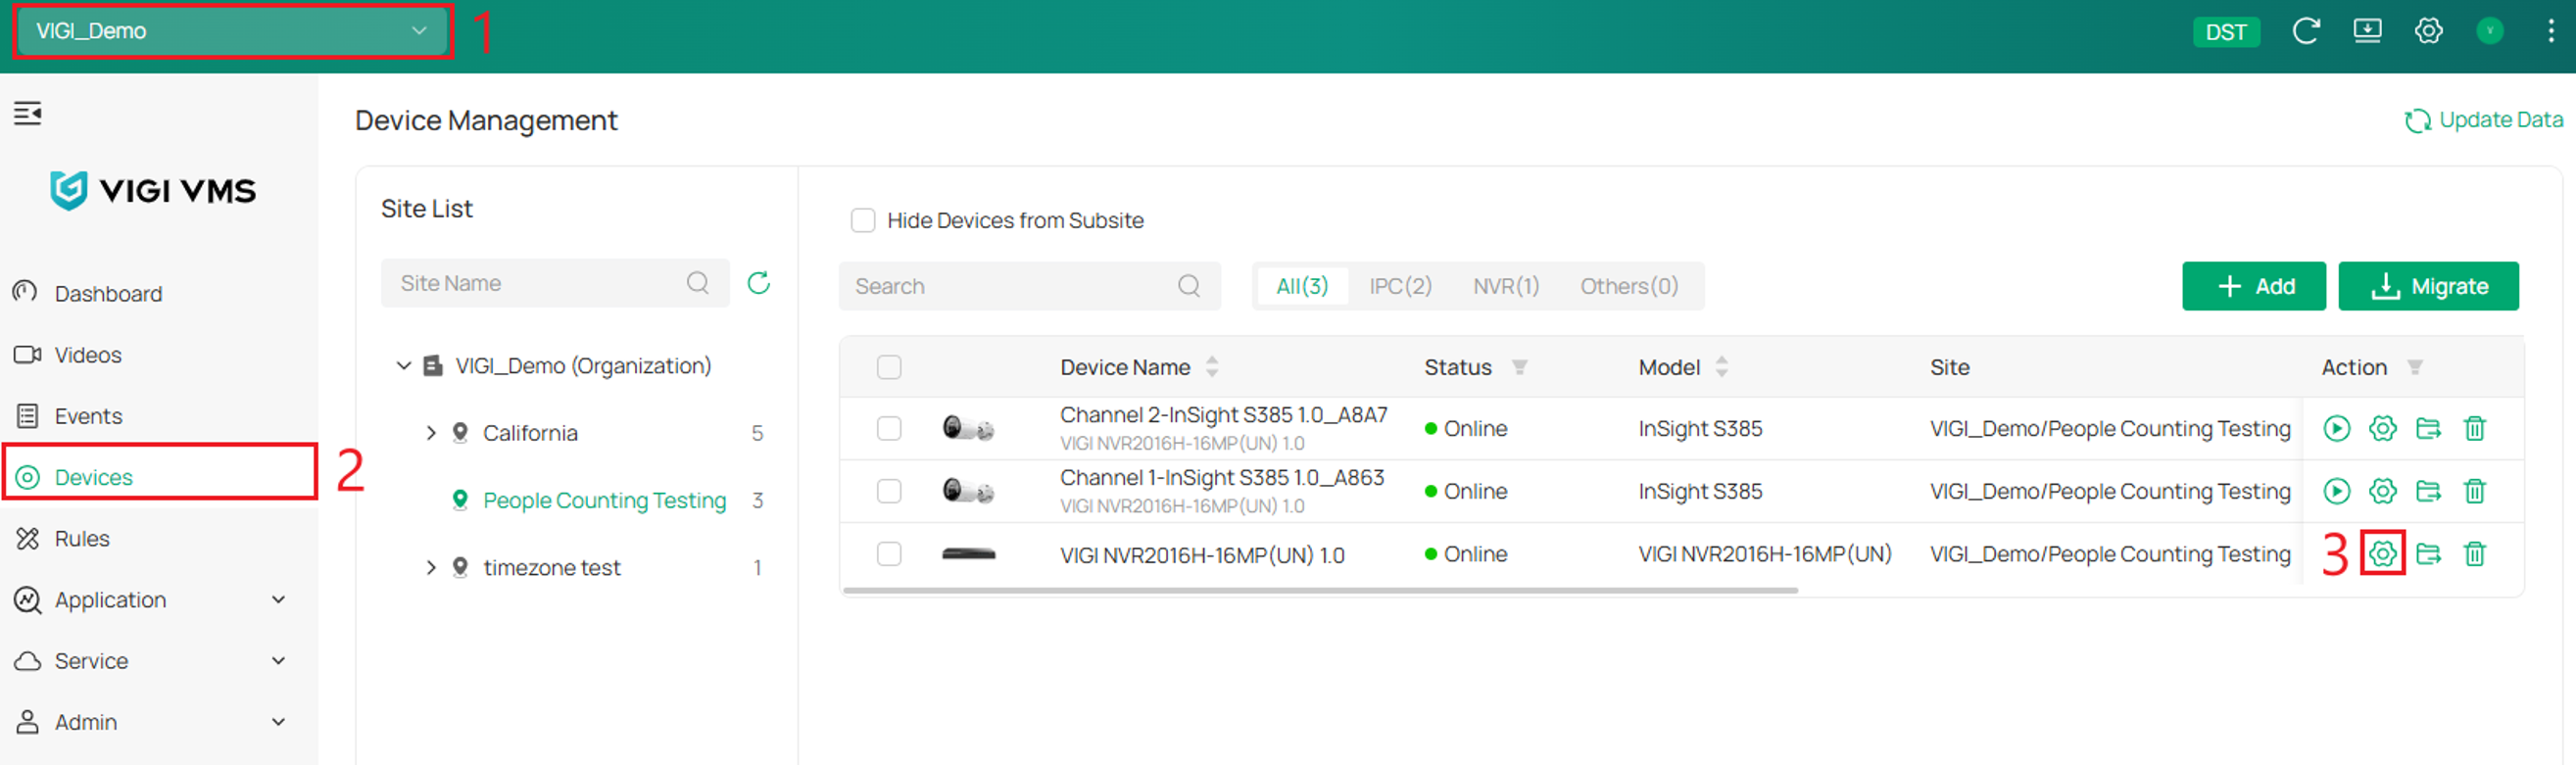Click the VIGI VMS logo

tap(153, 190)
